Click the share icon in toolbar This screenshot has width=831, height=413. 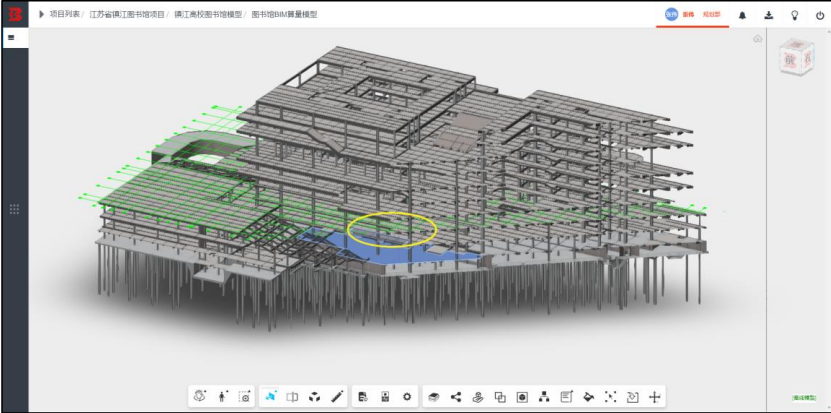(456, 396)
